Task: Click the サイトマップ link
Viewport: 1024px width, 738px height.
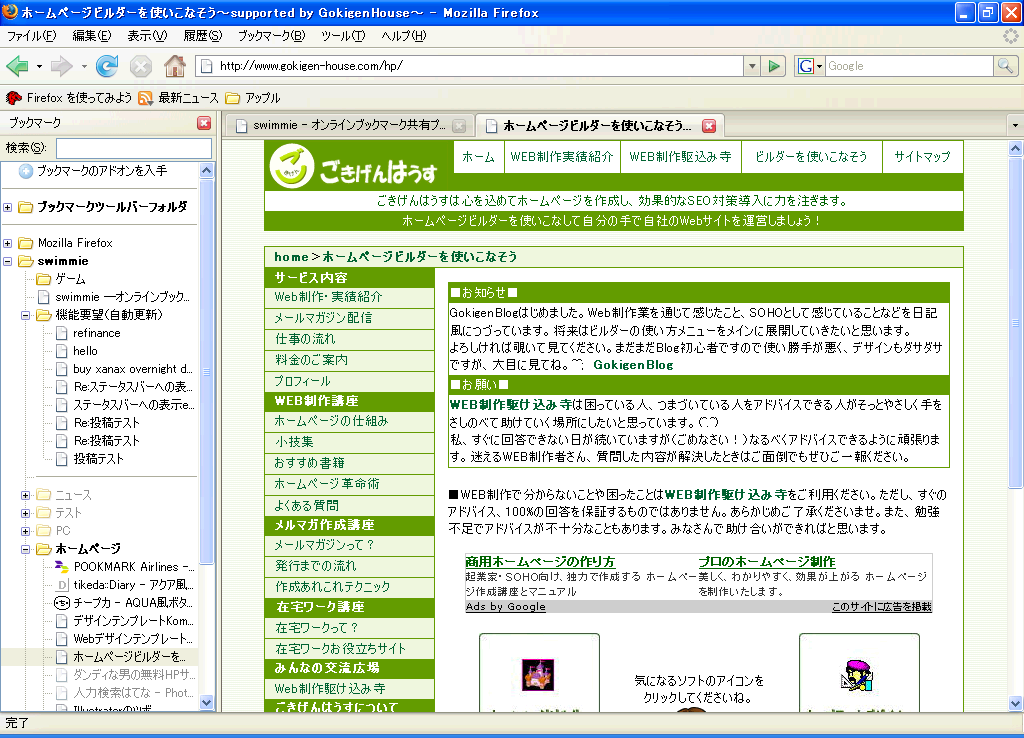Action: click(x=922, y=157)
